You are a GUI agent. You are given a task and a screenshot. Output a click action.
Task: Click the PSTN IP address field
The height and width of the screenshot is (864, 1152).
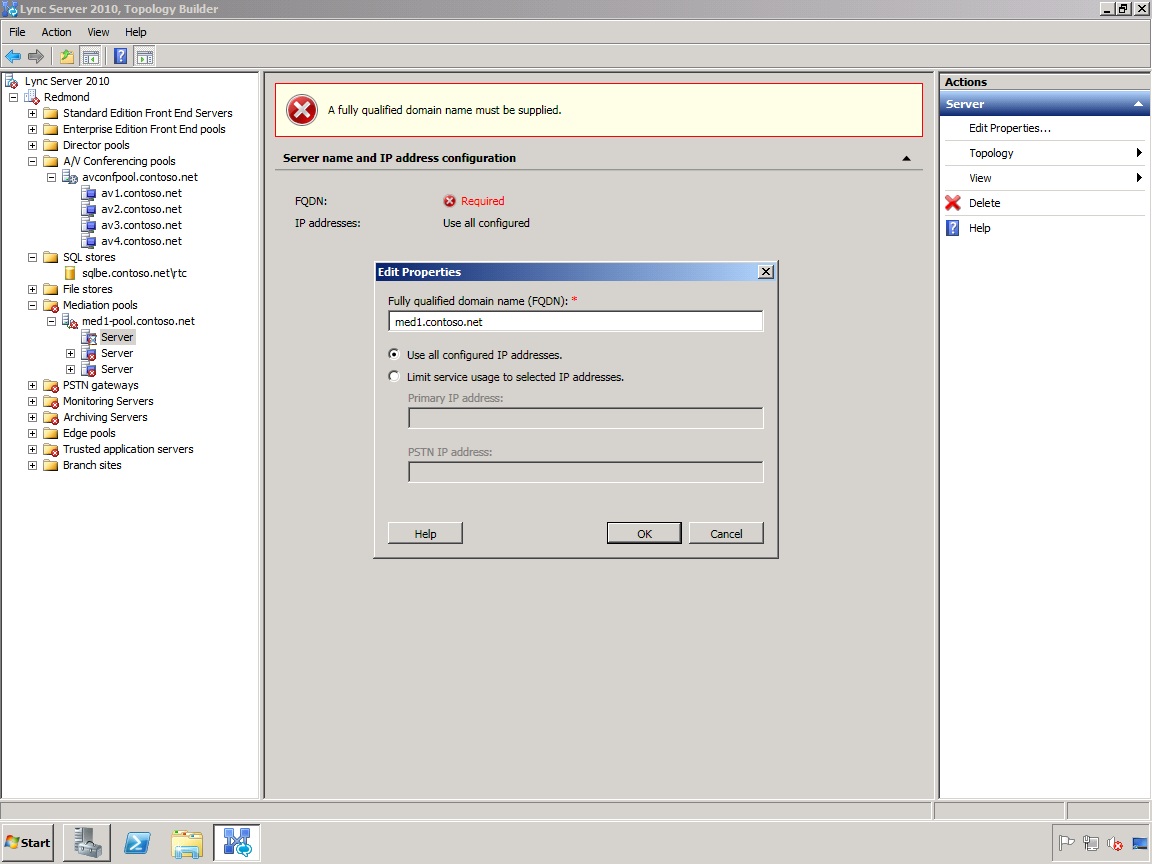[586, 472]
